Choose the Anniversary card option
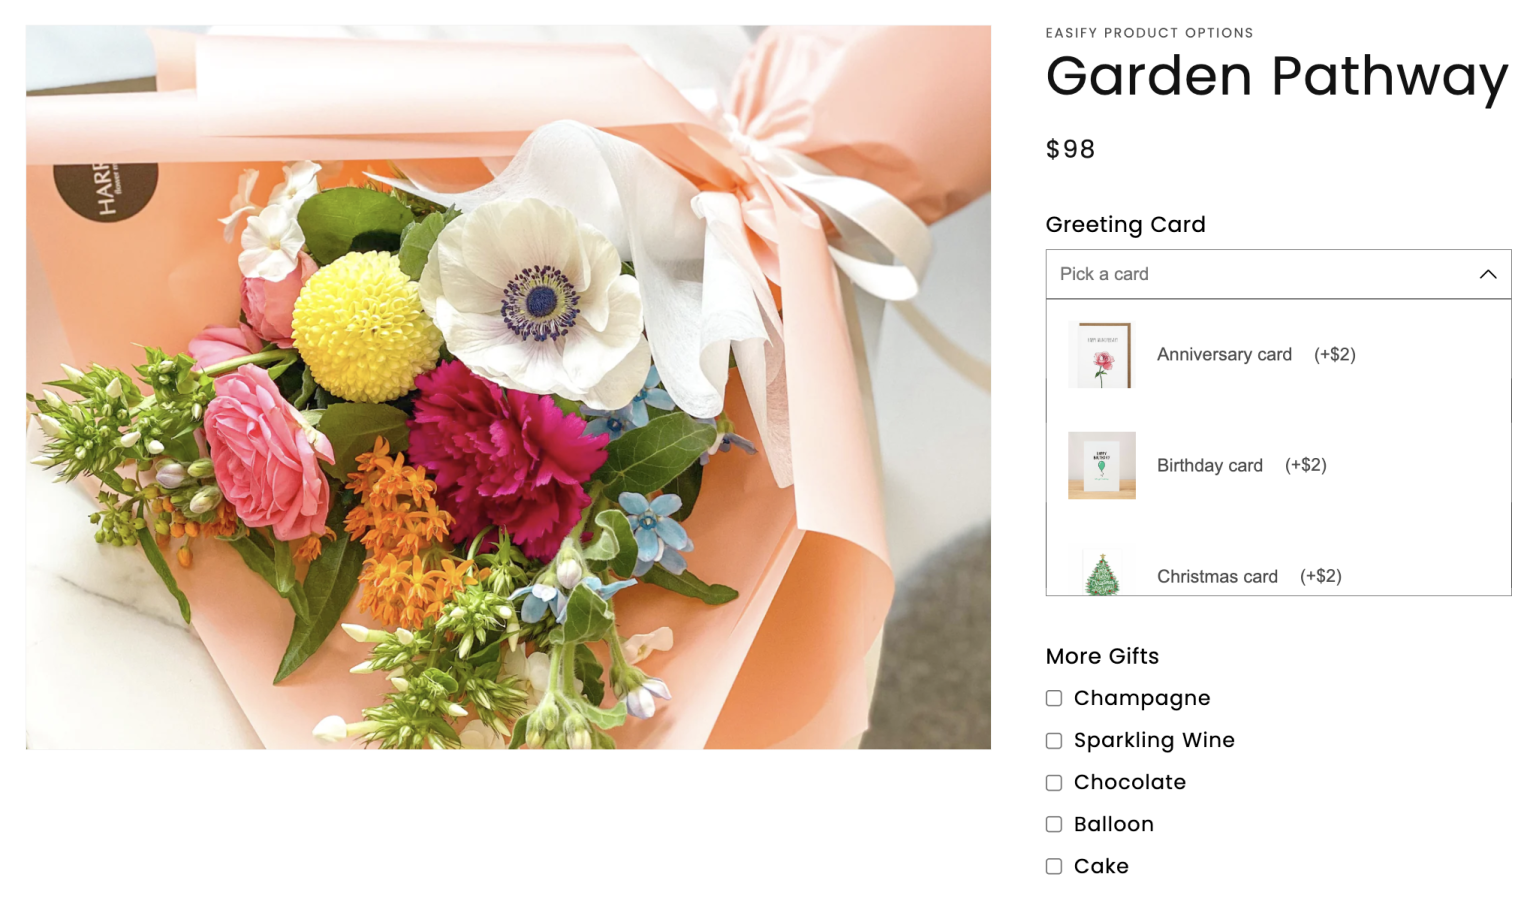 [1278, 355]
